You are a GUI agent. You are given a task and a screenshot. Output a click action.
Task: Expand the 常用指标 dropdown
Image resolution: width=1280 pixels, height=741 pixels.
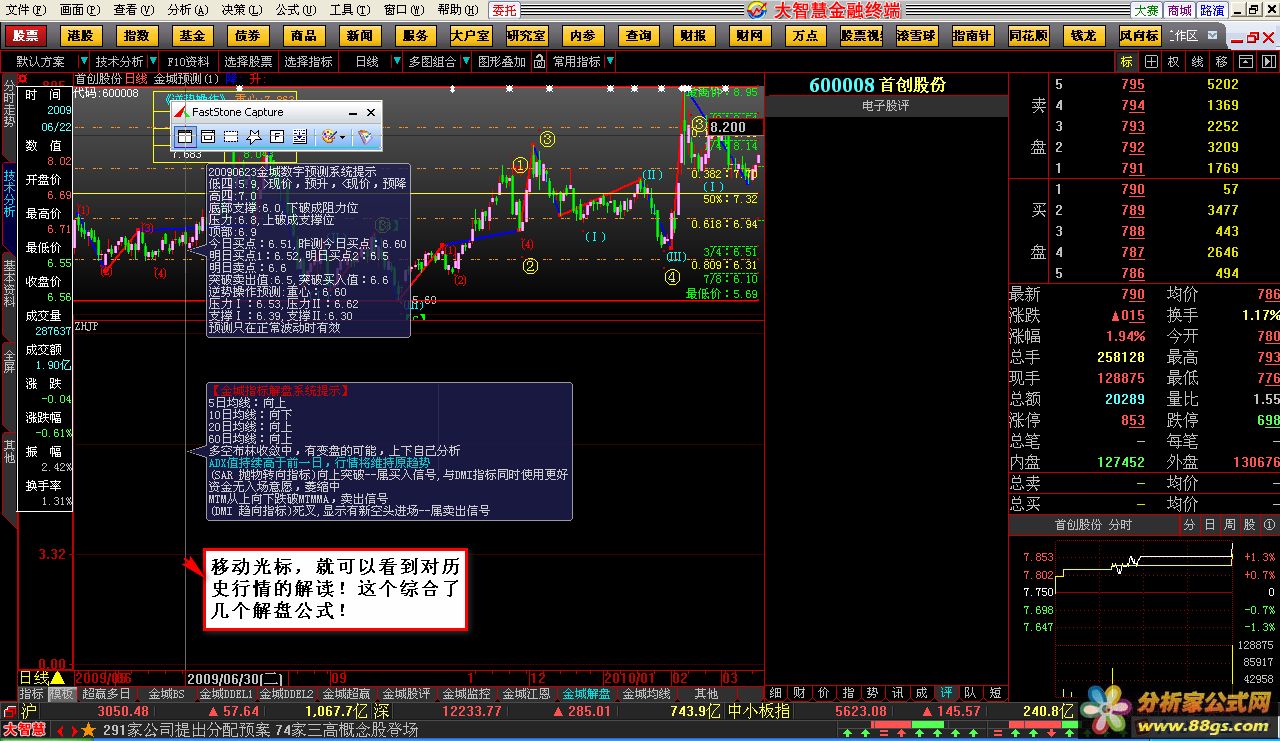pos(609,62)
